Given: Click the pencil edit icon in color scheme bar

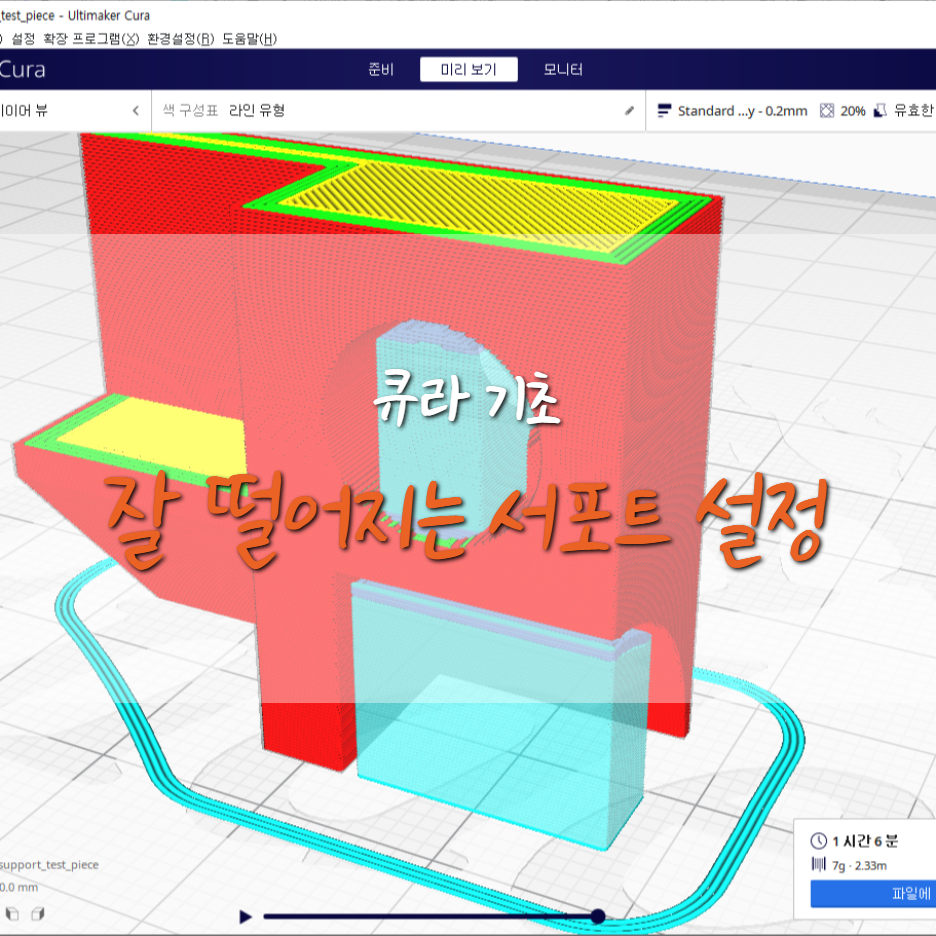Looking at the screenshot, I should [629, 110].
